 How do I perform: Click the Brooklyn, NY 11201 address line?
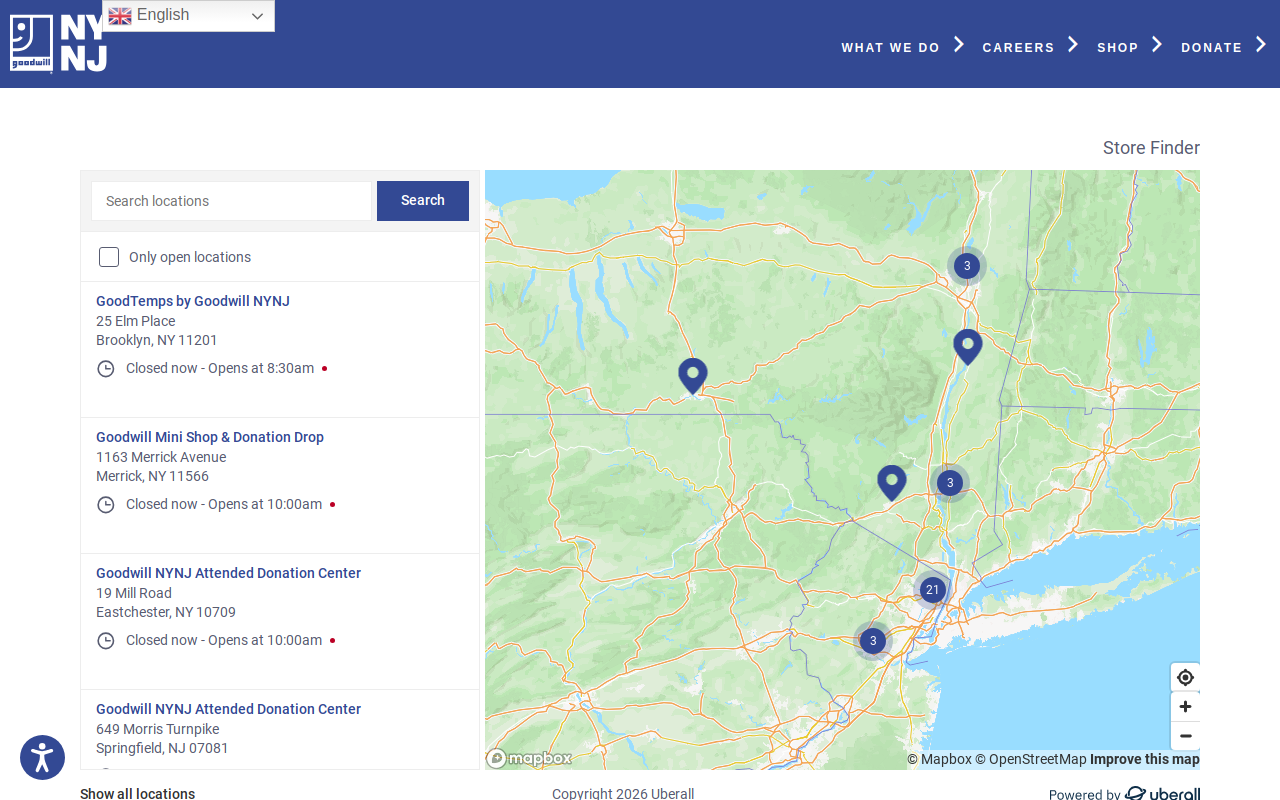157,340
